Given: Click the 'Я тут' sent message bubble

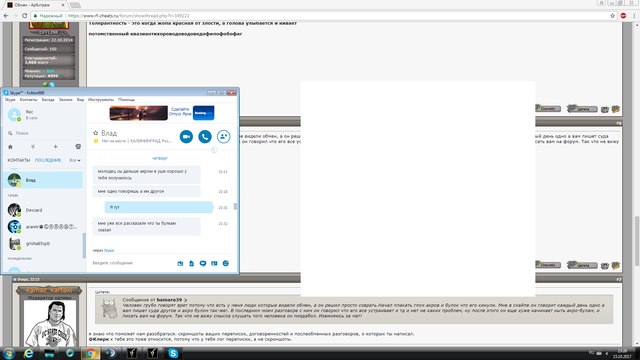Looking at the screenshot, I should point(158,207).
